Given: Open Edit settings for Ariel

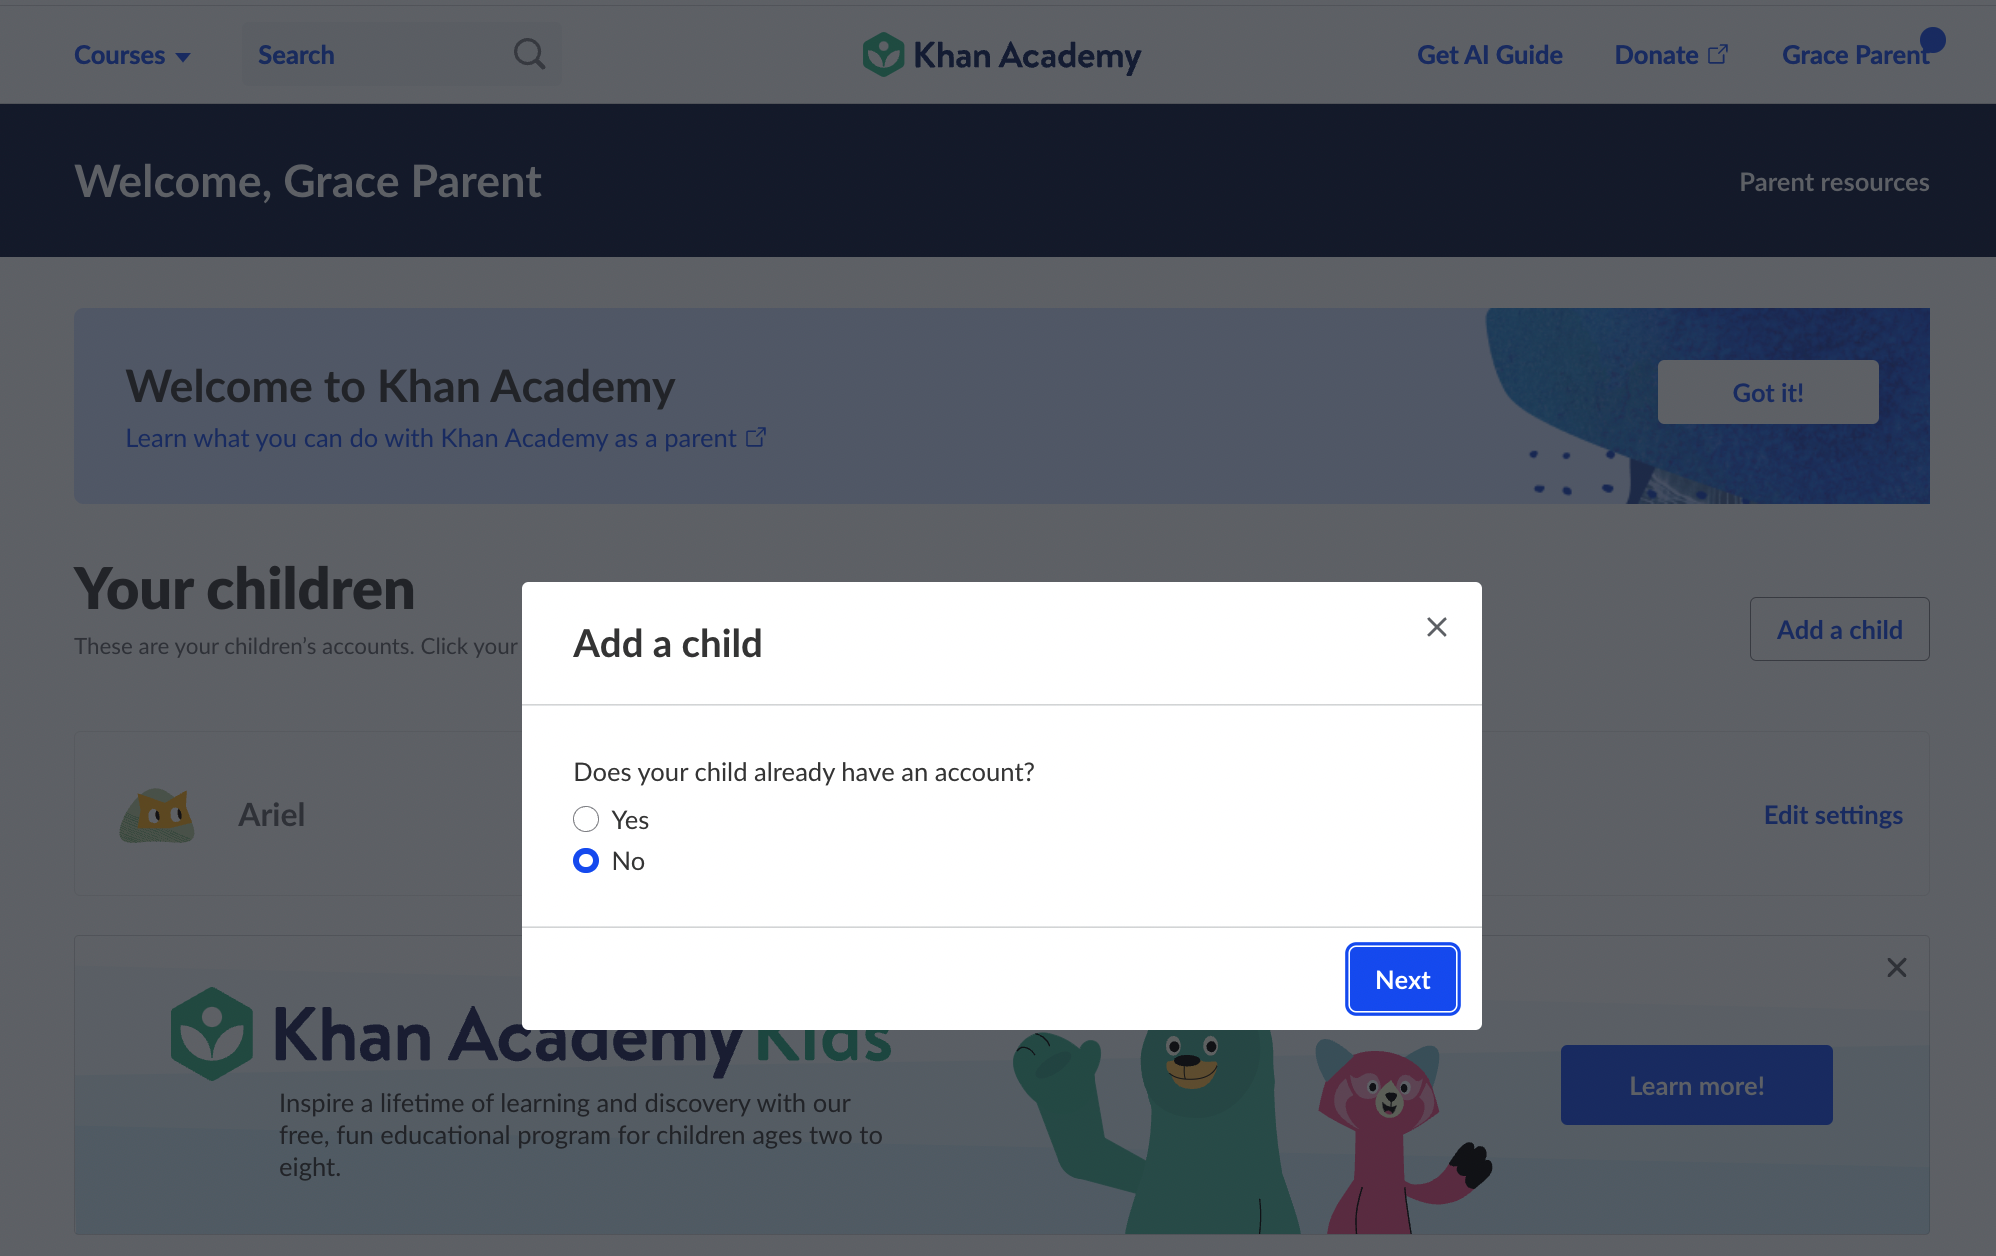Looking at the screenshot, I should (x=1833, y=815).
